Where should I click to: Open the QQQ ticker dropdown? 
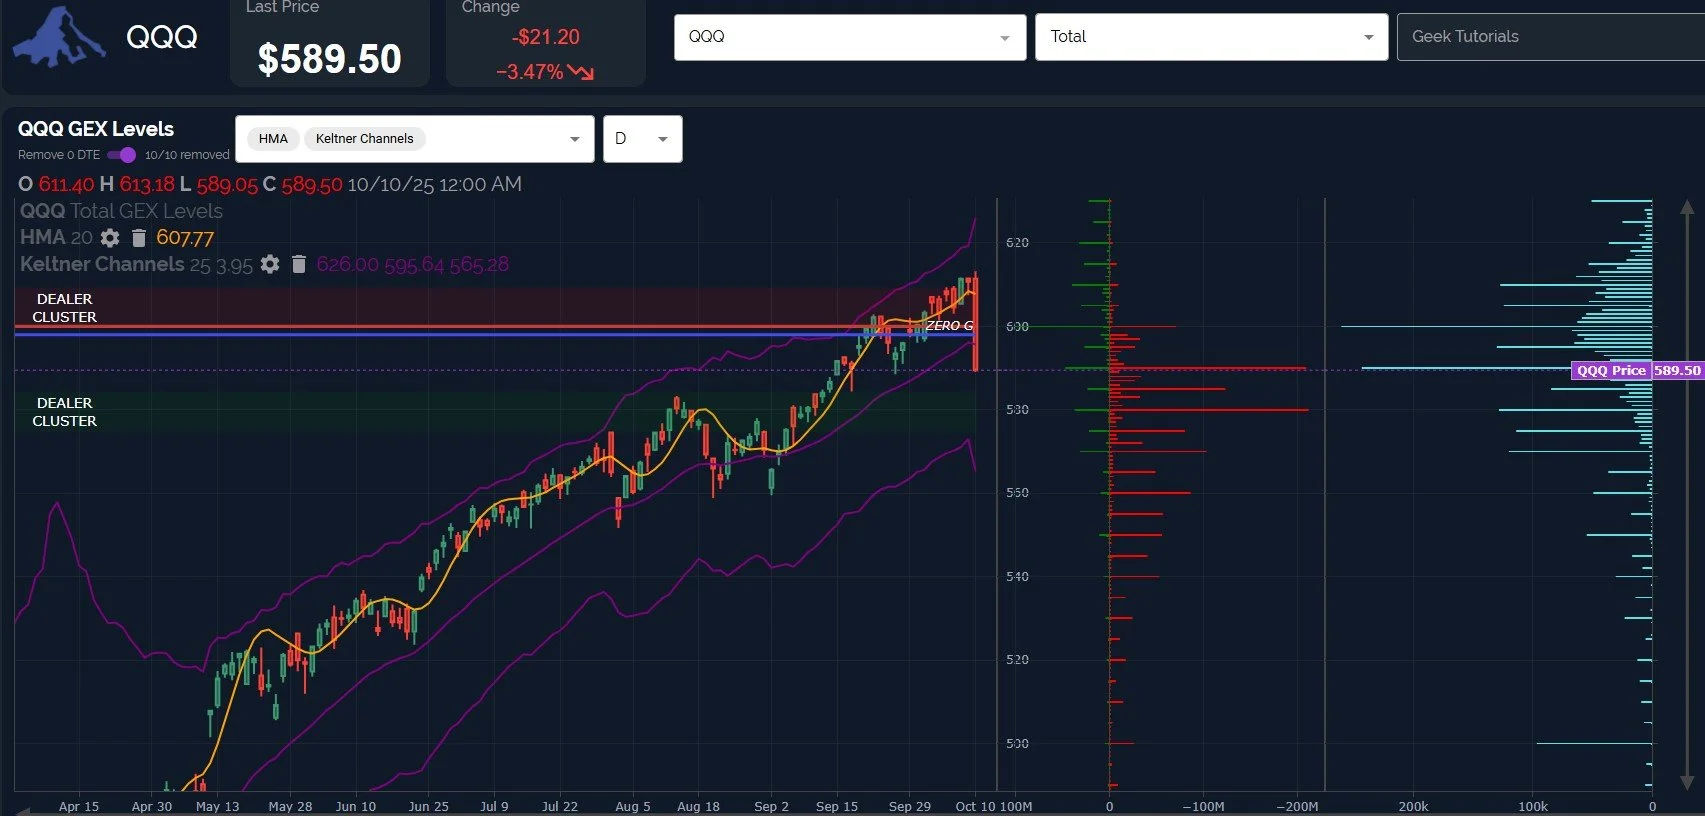(x=850, y=37)
